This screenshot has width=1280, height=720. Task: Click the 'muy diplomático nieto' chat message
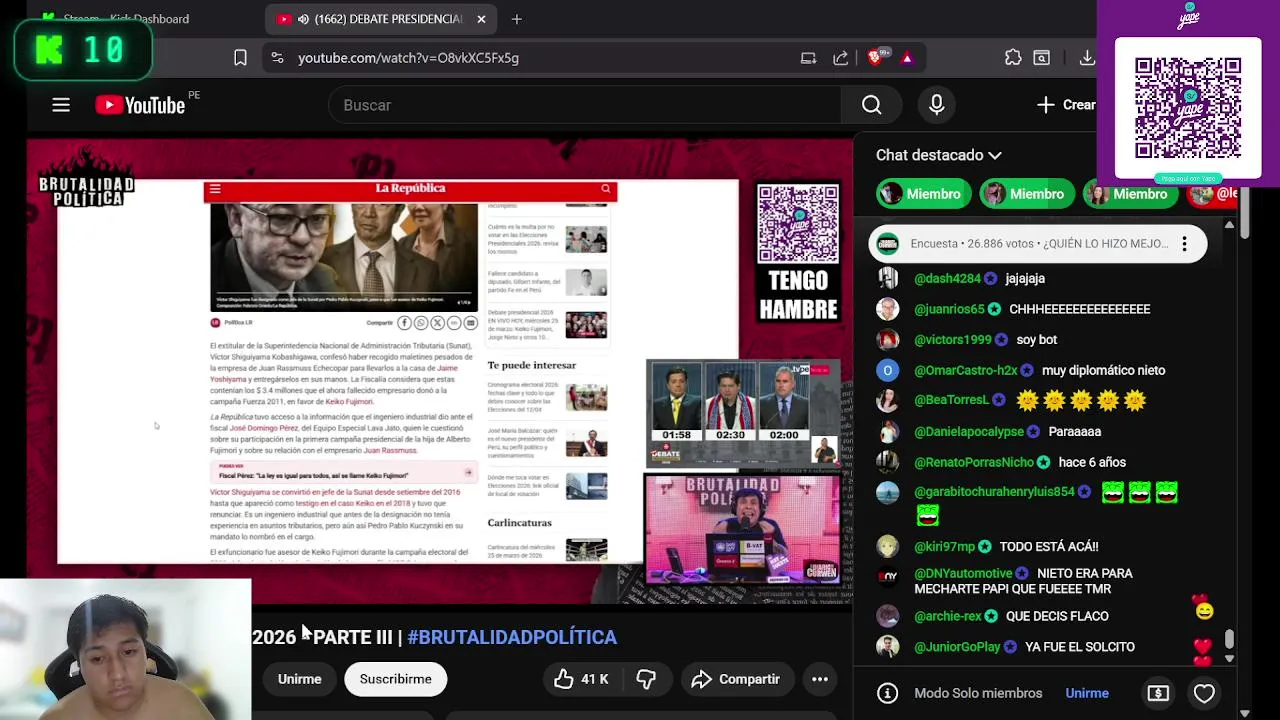click(x=1103, y=370)
